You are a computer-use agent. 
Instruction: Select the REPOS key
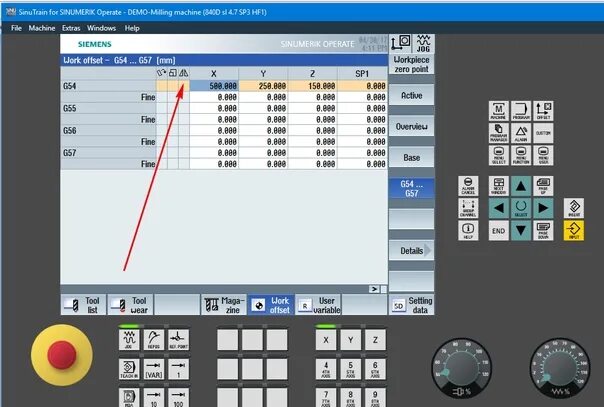click(154, 340)
